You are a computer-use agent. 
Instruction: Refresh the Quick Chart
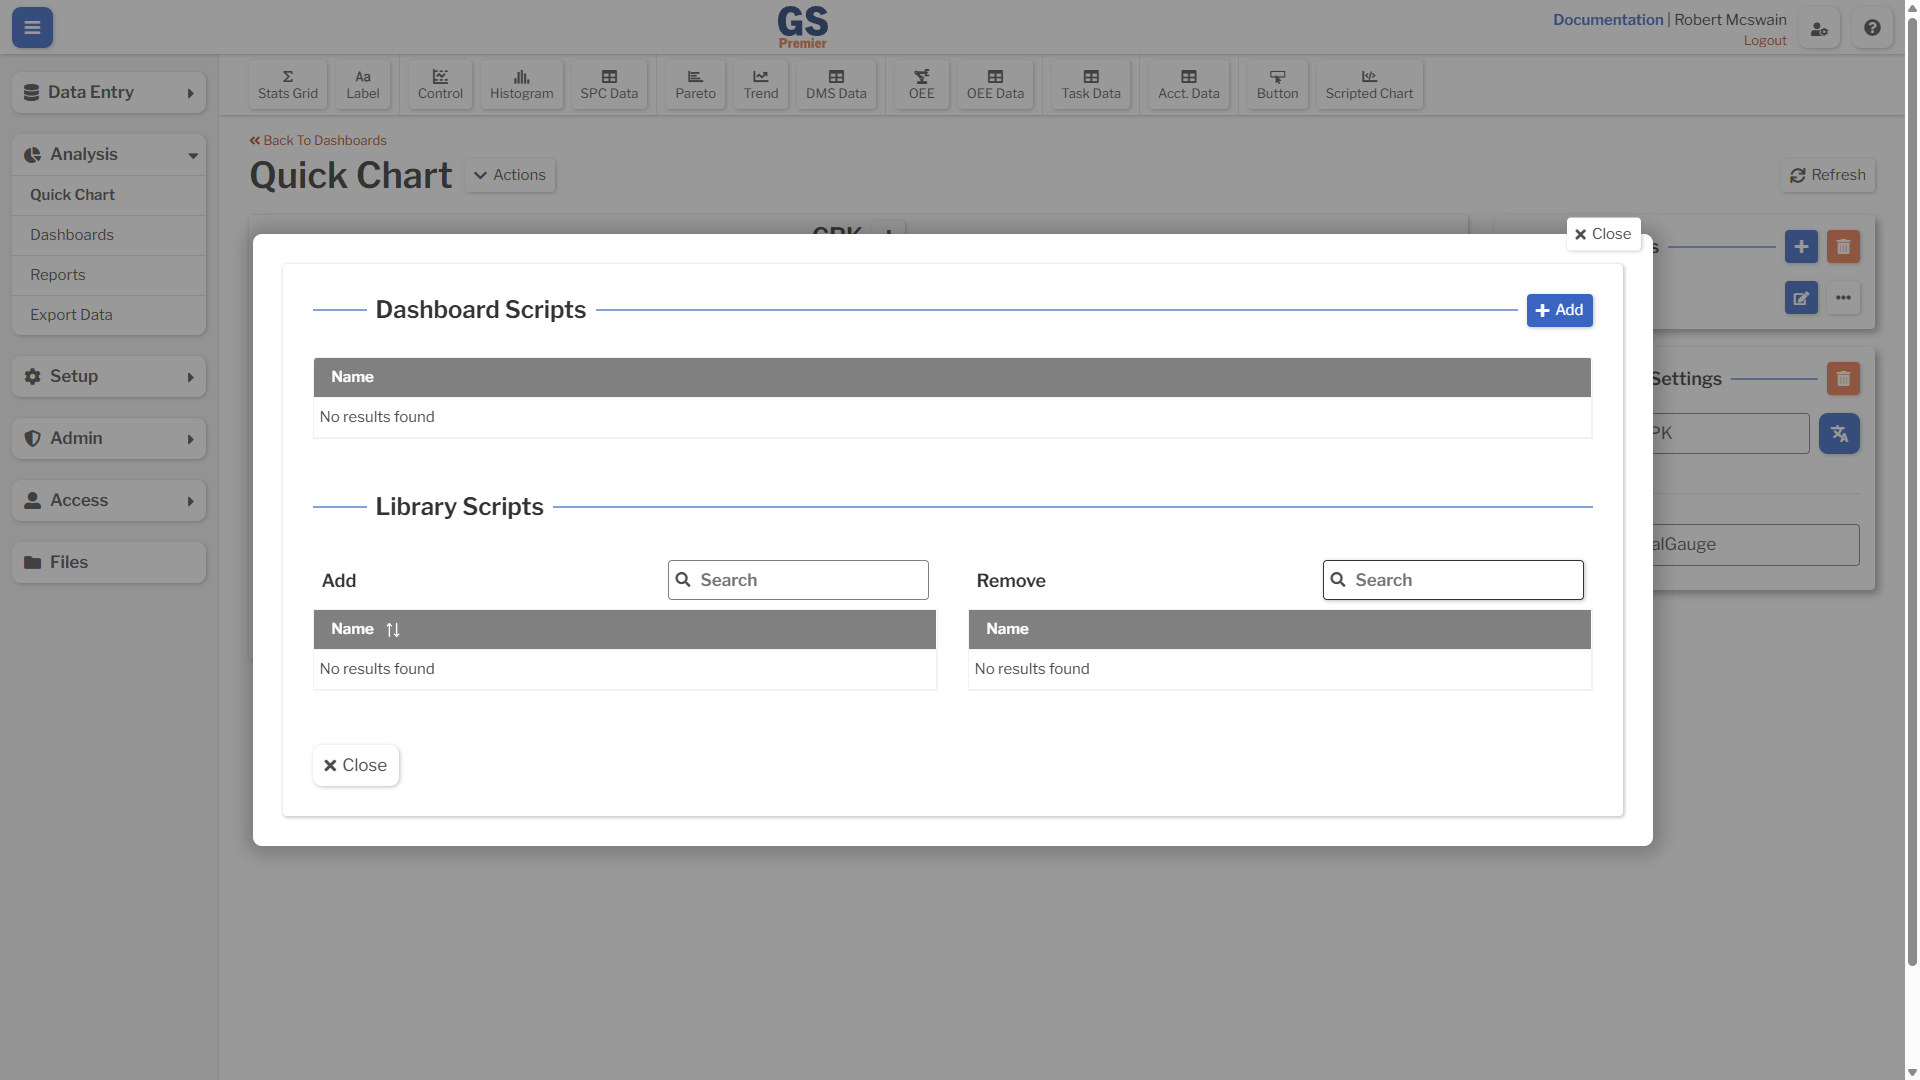pos(1828,175)
